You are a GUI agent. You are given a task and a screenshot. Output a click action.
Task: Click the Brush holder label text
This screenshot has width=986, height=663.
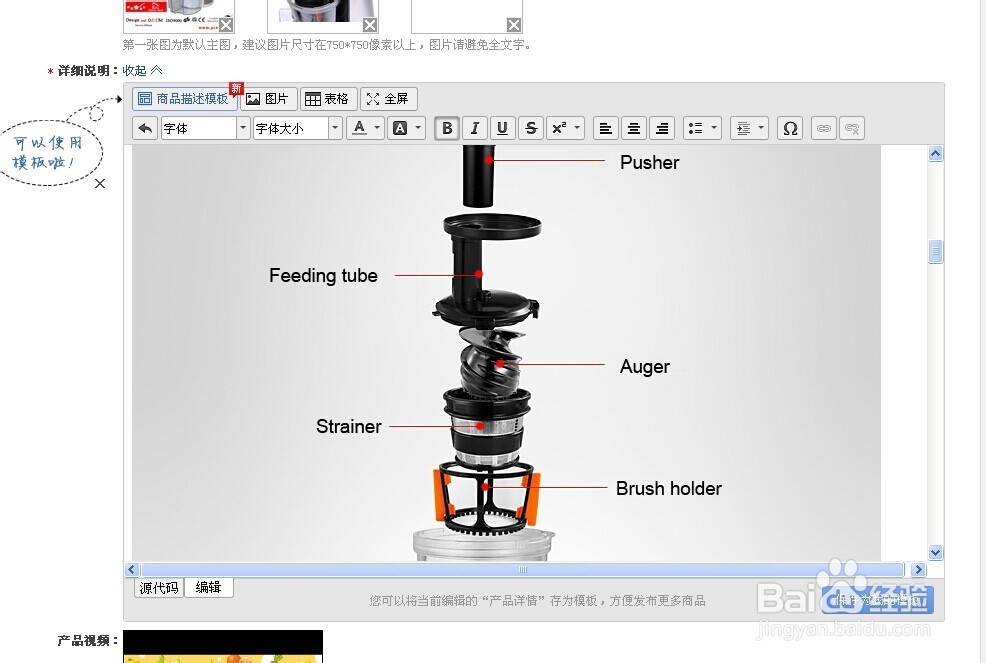[668, 488]
